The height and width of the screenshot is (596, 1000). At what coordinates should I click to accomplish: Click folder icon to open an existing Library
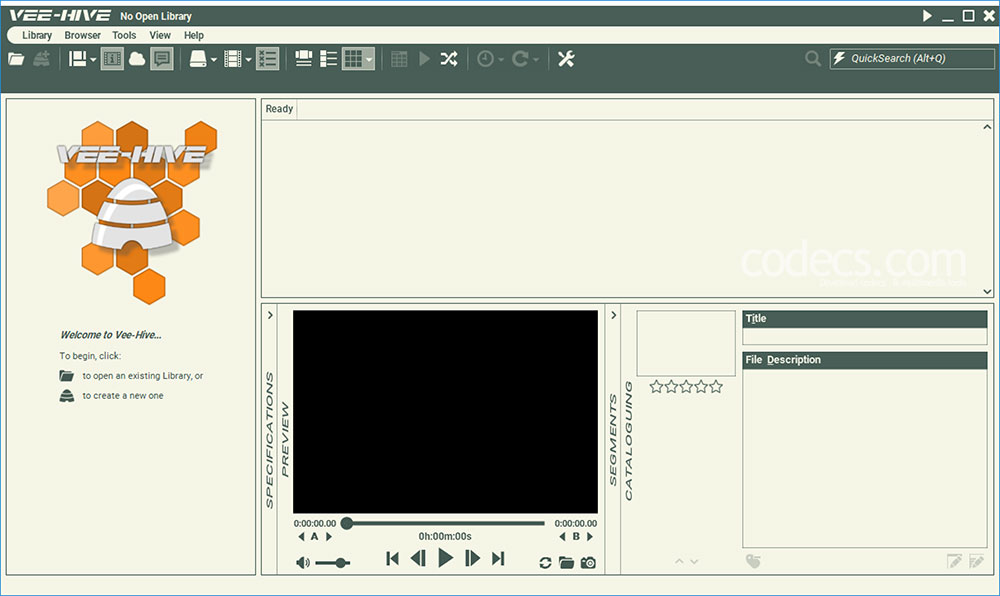click(x=67, y=375)
